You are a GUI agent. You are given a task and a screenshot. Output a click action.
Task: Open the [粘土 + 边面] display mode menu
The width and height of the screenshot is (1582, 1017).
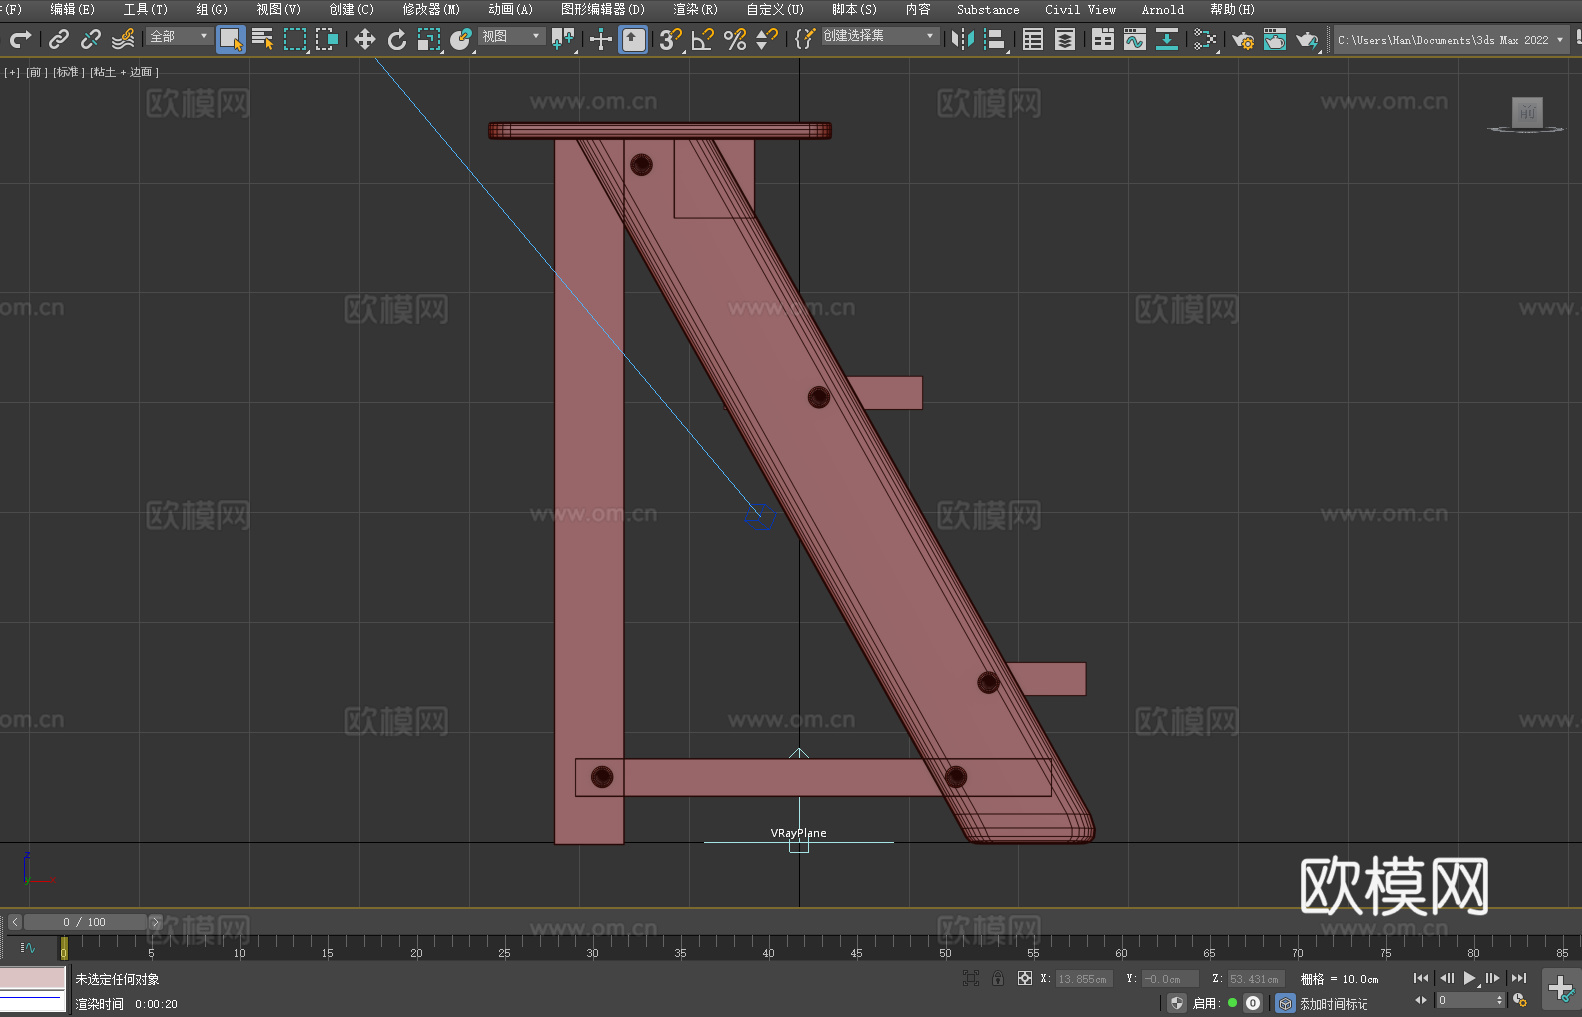(x=124, y=72)
